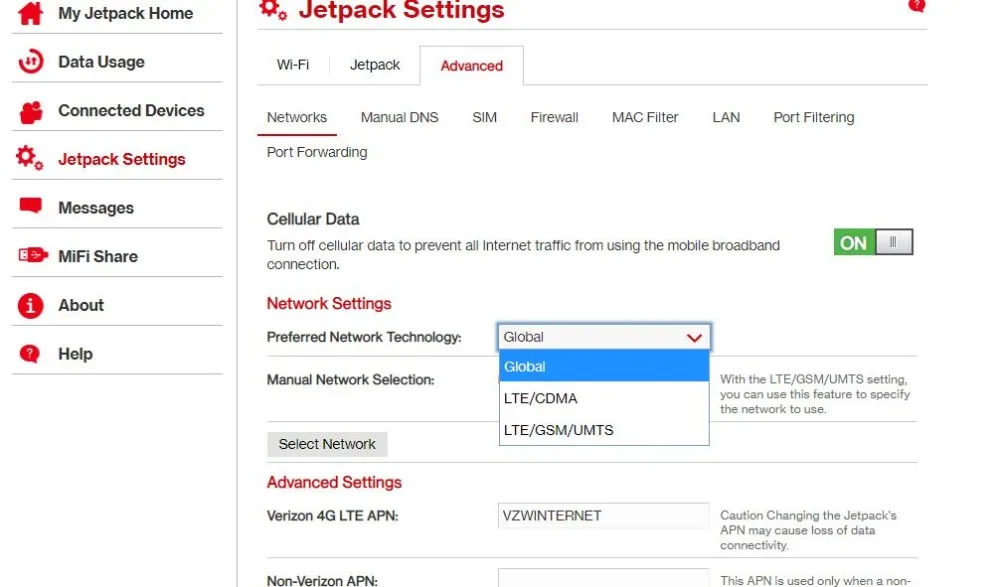Click the Data Usage gauge icon

[x=30, y=62]
